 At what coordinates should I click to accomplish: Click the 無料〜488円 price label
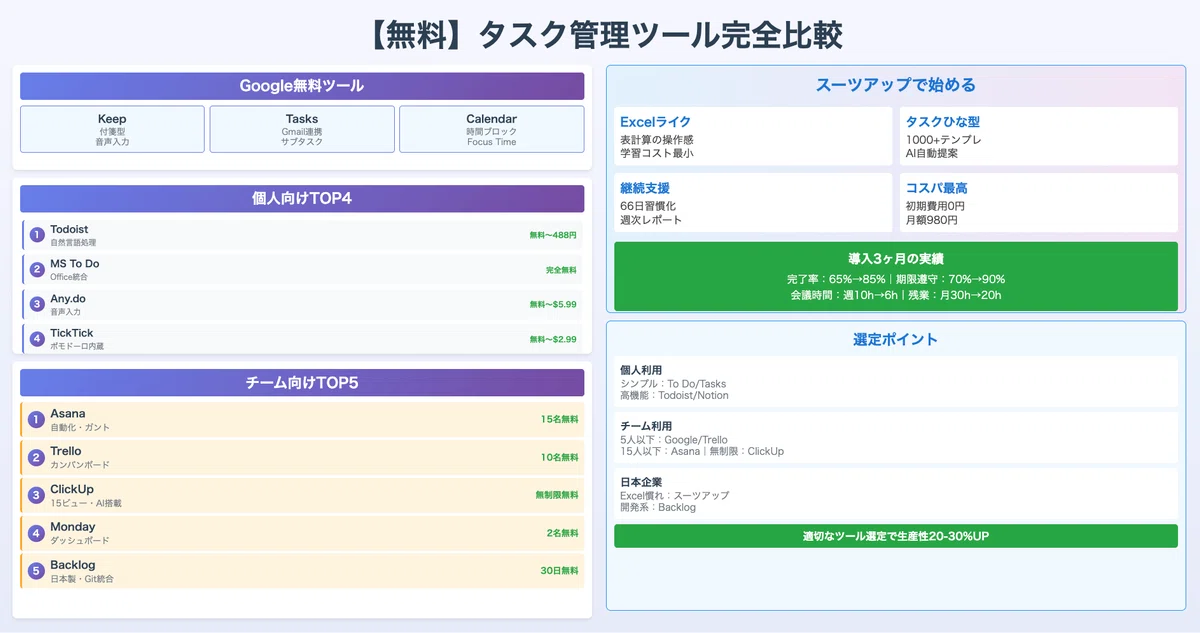pyautogui.click(x=553, y=235)
